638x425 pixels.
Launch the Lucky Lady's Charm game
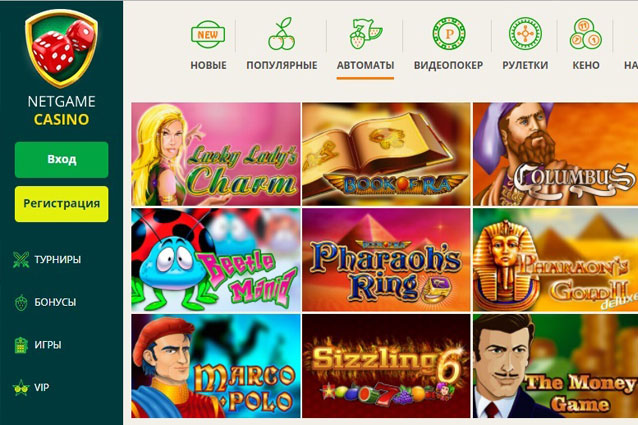point(216,154)
